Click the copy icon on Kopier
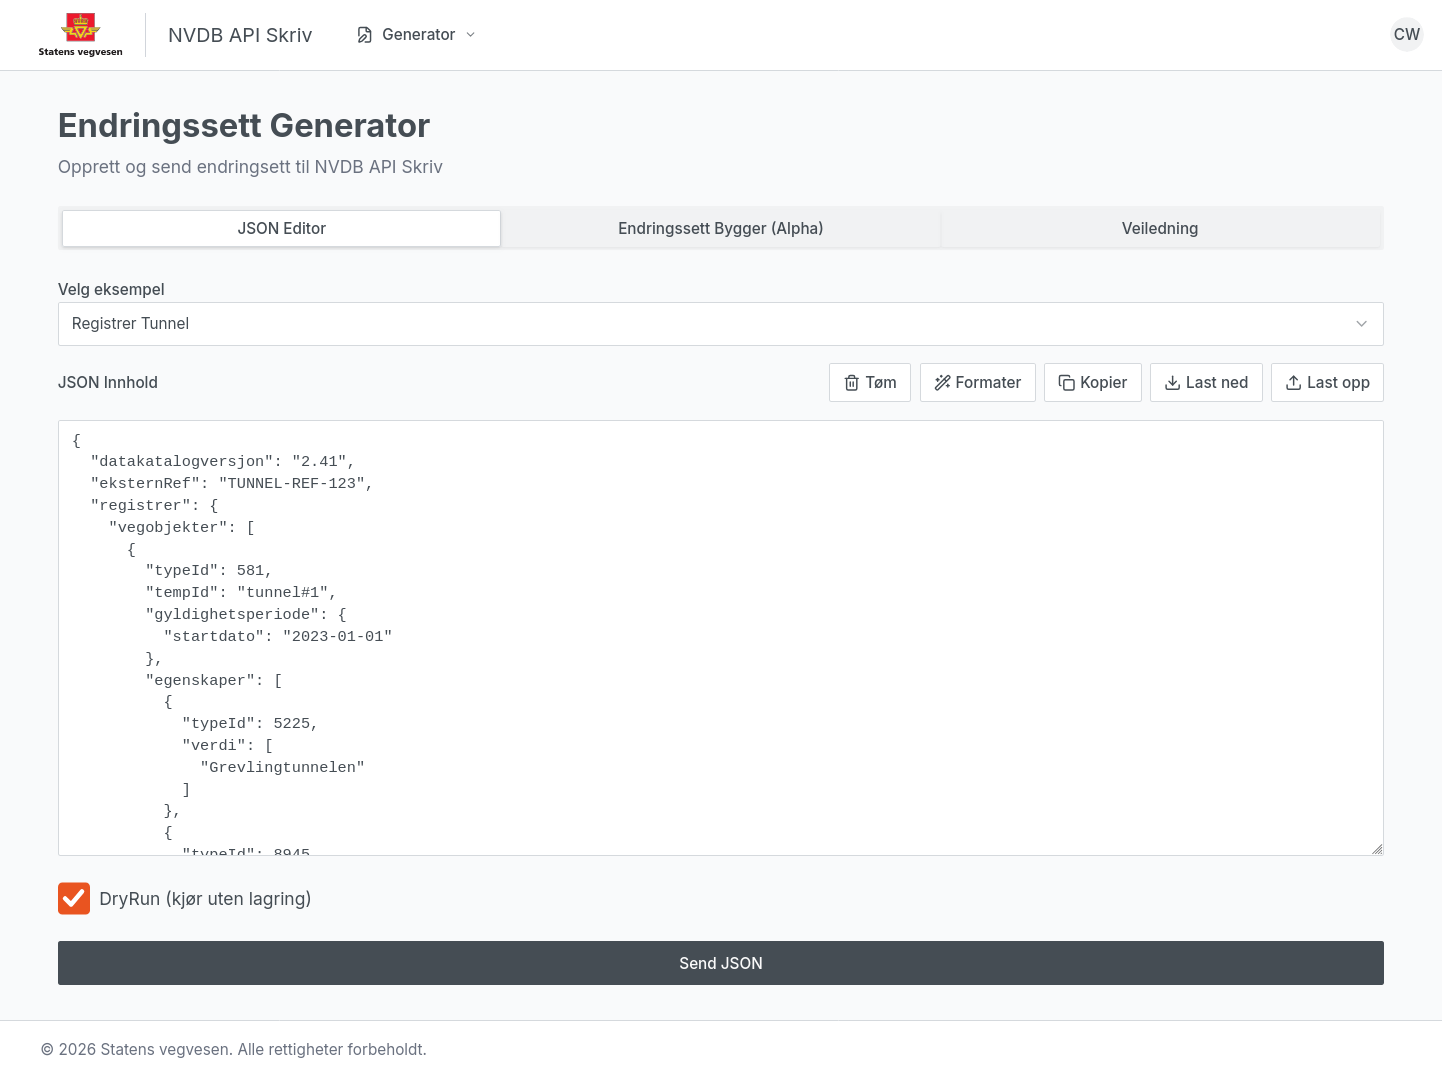Viewport: 1442px width, 1077px height. (x=1067, y=383)
